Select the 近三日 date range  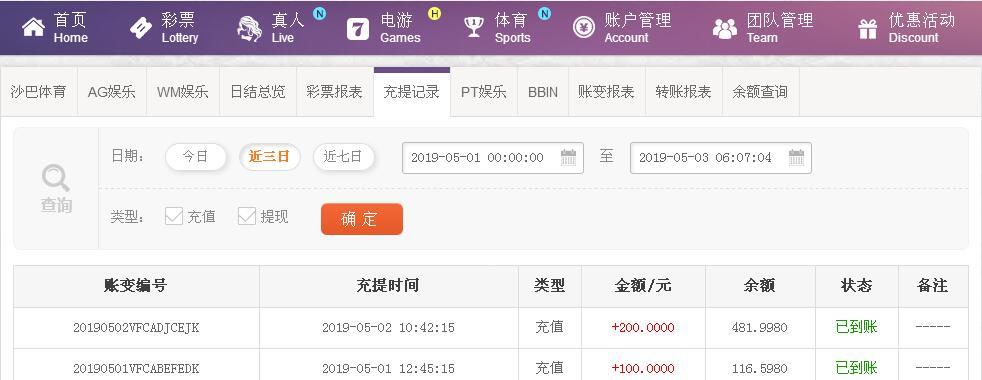[x=269, y=157]
